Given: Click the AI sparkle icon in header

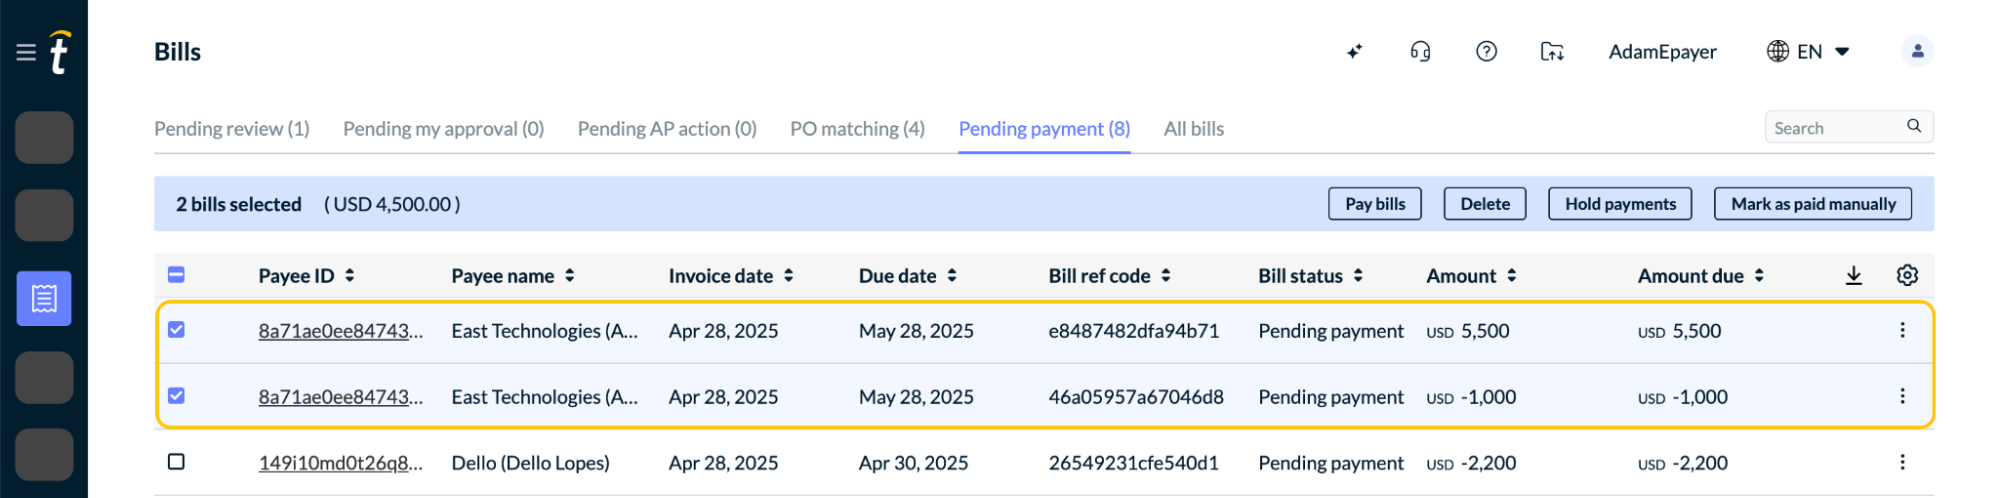Looking at the screenshot, I should pos(1354,51).
